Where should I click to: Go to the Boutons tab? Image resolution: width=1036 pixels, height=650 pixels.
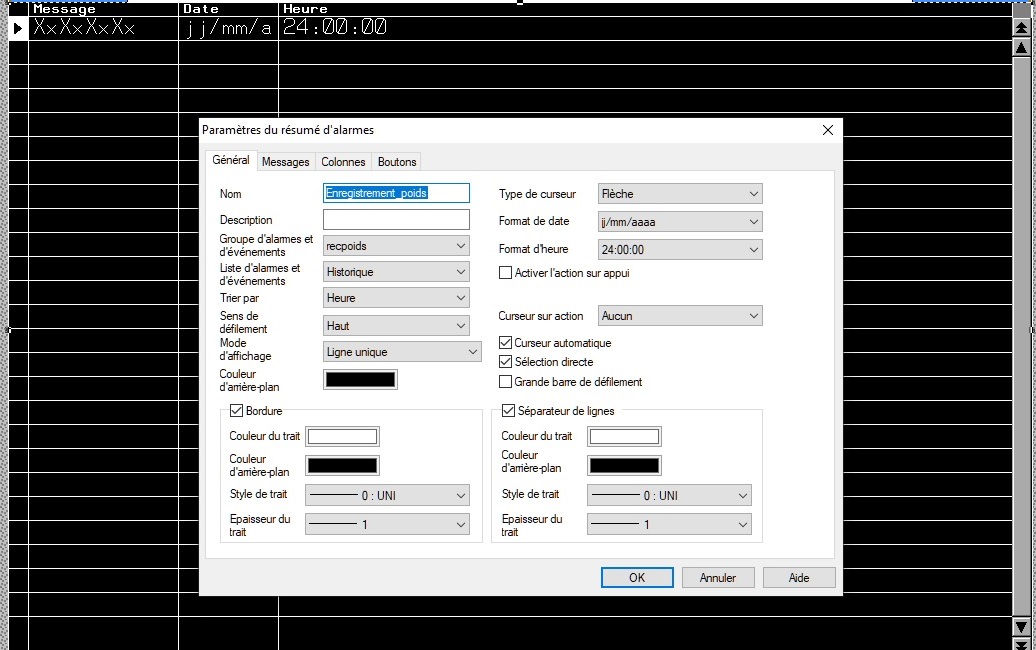pos(397,162)
